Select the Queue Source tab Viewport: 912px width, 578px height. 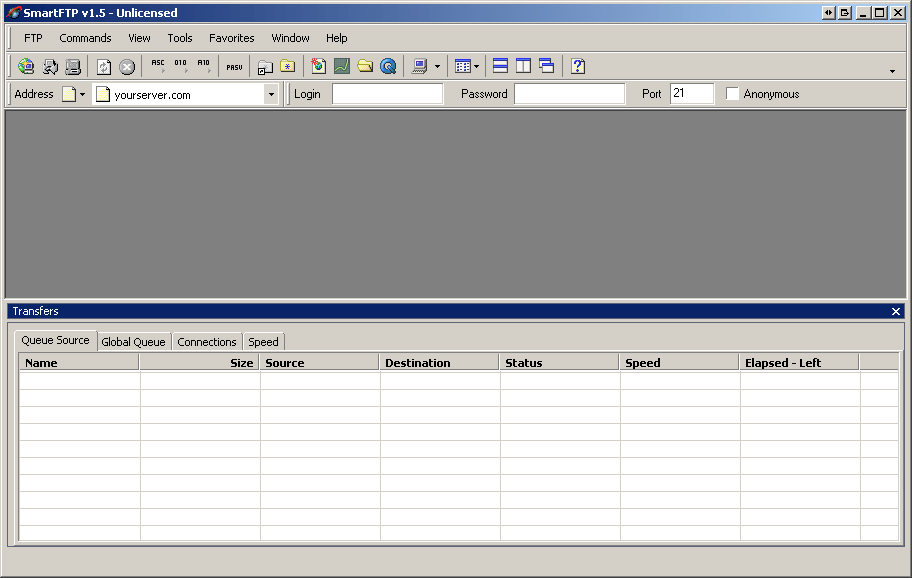(55, 340)
